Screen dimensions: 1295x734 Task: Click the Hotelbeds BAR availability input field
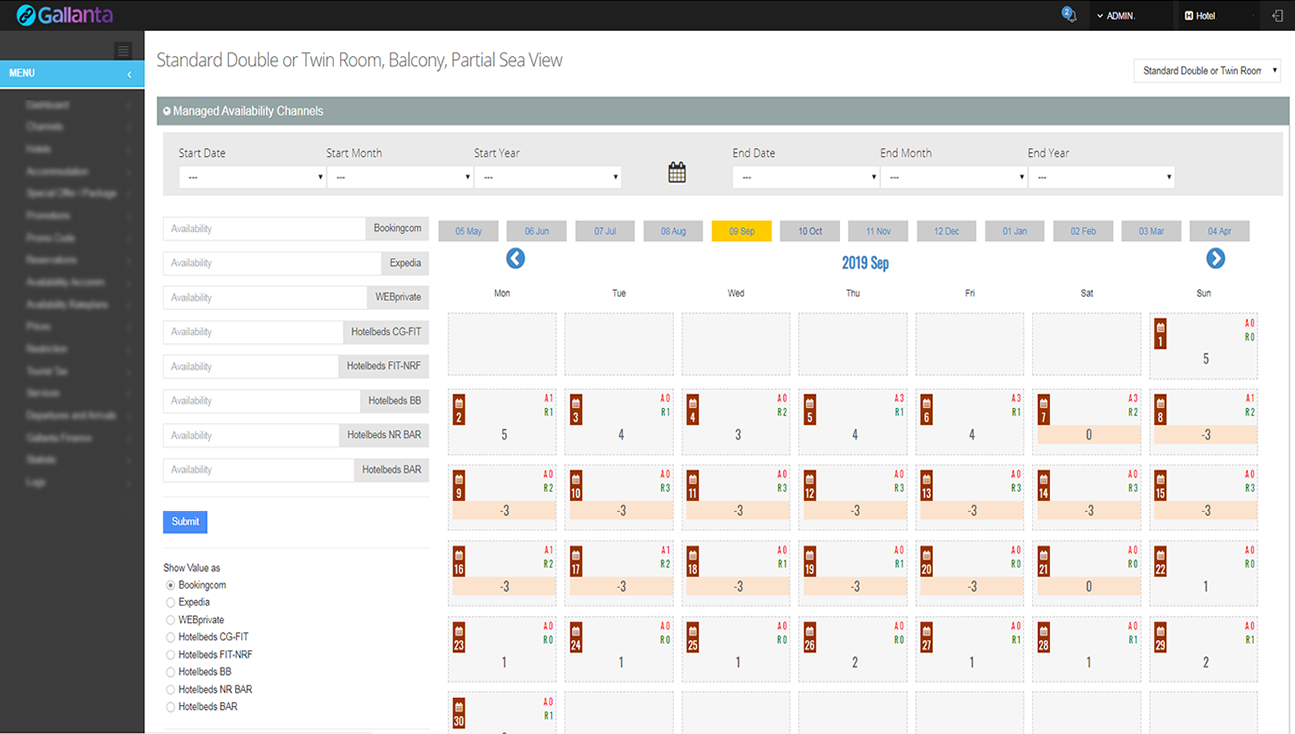[258, 470]
